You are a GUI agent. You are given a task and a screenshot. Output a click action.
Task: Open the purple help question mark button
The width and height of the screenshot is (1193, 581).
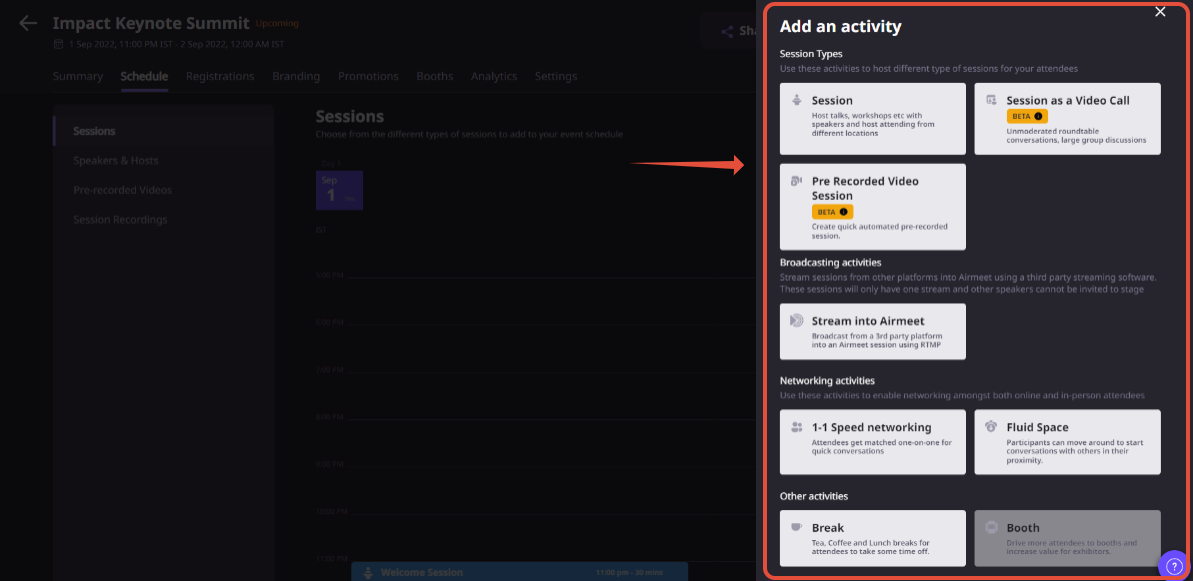pos(1173,566)
